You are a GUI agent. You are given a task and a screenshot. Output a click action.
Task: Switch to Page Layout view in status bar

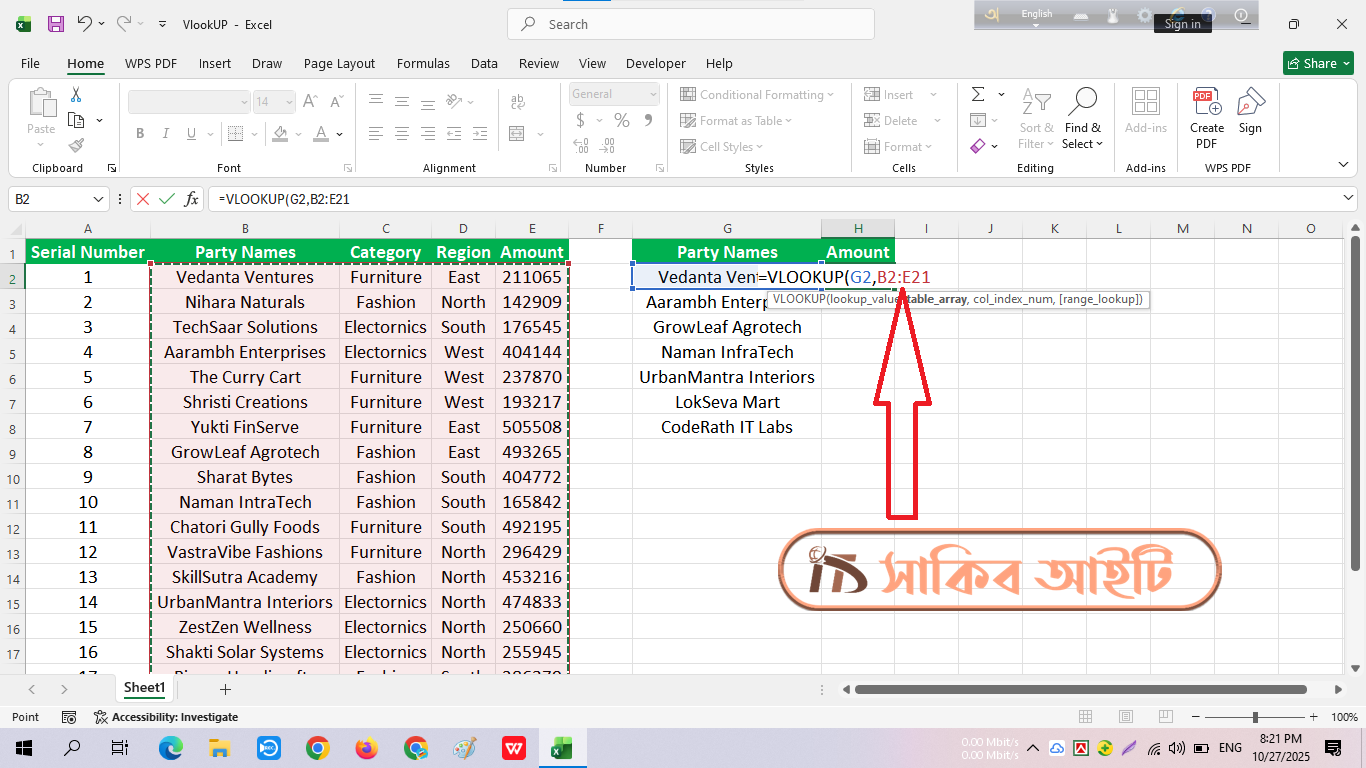click(1126, 717)
